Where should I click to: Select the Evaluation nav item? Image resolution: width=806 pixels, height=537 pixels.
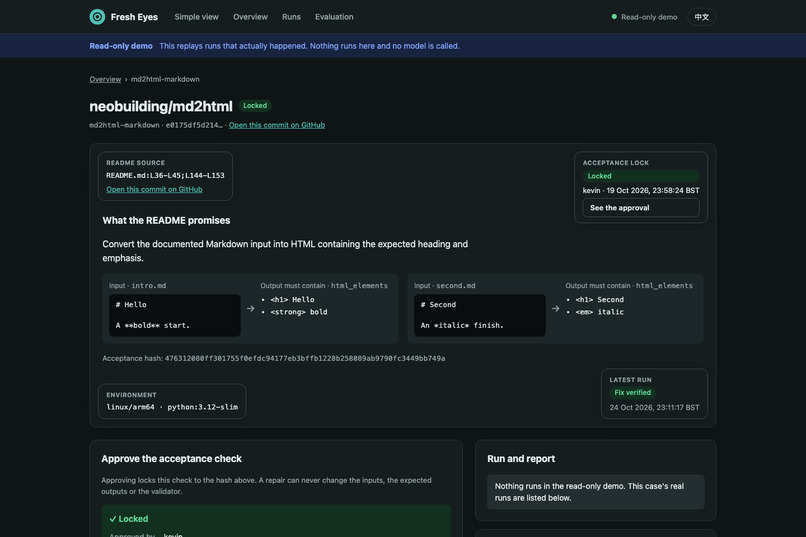[x=334, y=17]
